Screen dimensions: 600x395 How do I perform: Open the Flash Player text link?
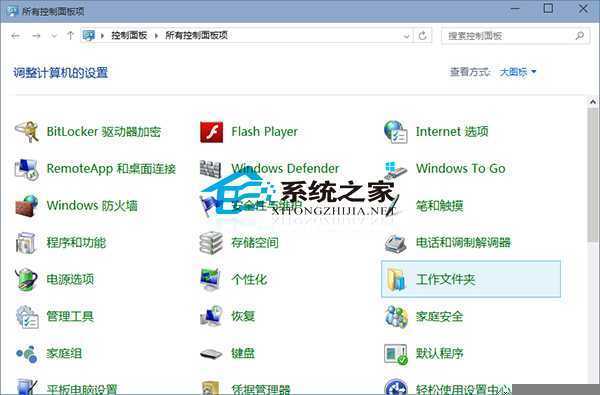click(x=264, y=132)
